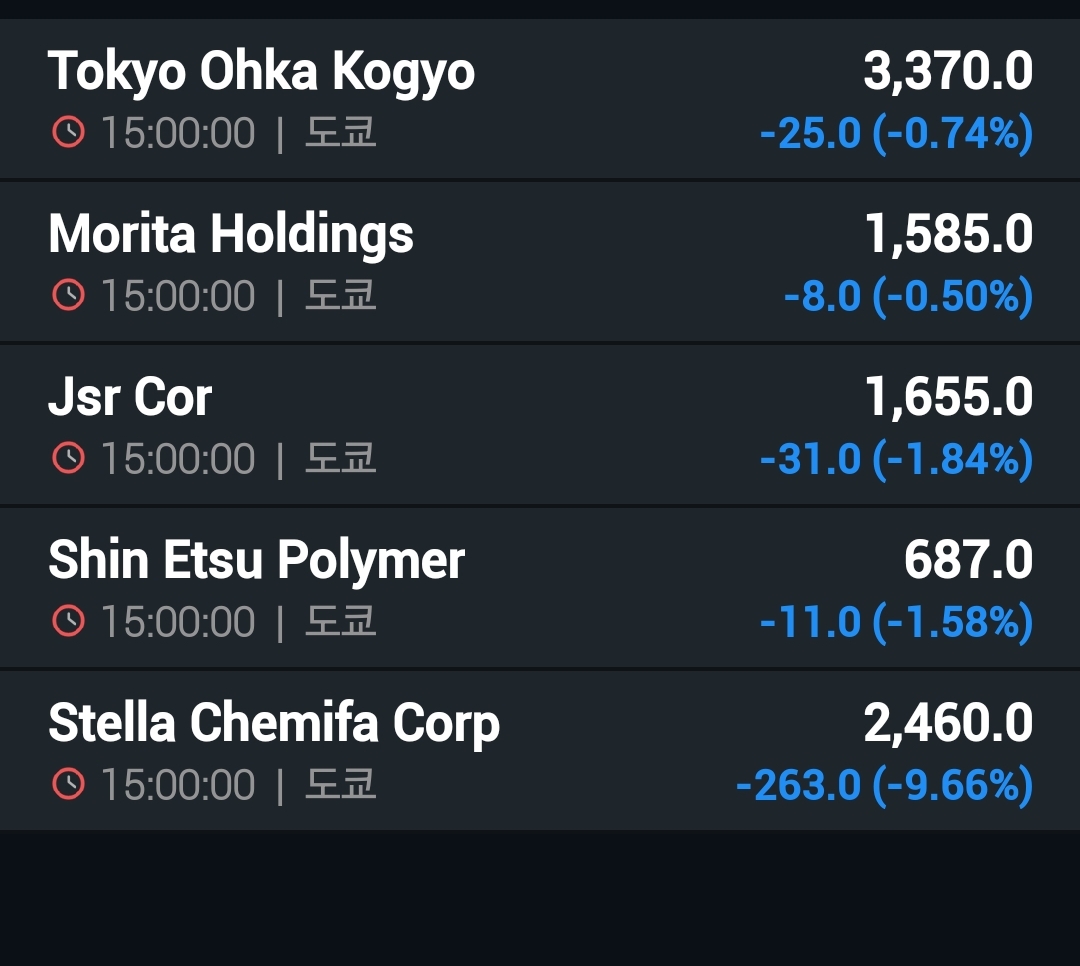Click the clock icon under Tokyo Ohka Kogyo

[x=68, y=133]
